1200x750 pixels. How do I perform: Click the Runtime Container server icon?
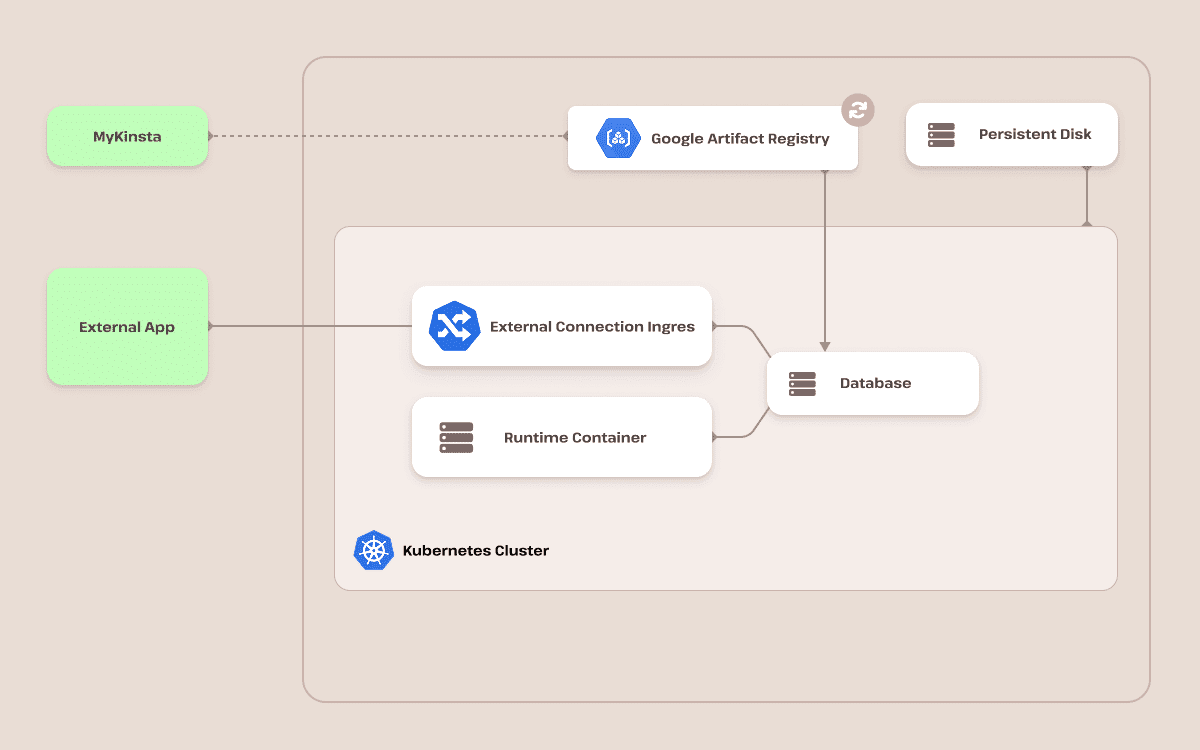point(455,437)
